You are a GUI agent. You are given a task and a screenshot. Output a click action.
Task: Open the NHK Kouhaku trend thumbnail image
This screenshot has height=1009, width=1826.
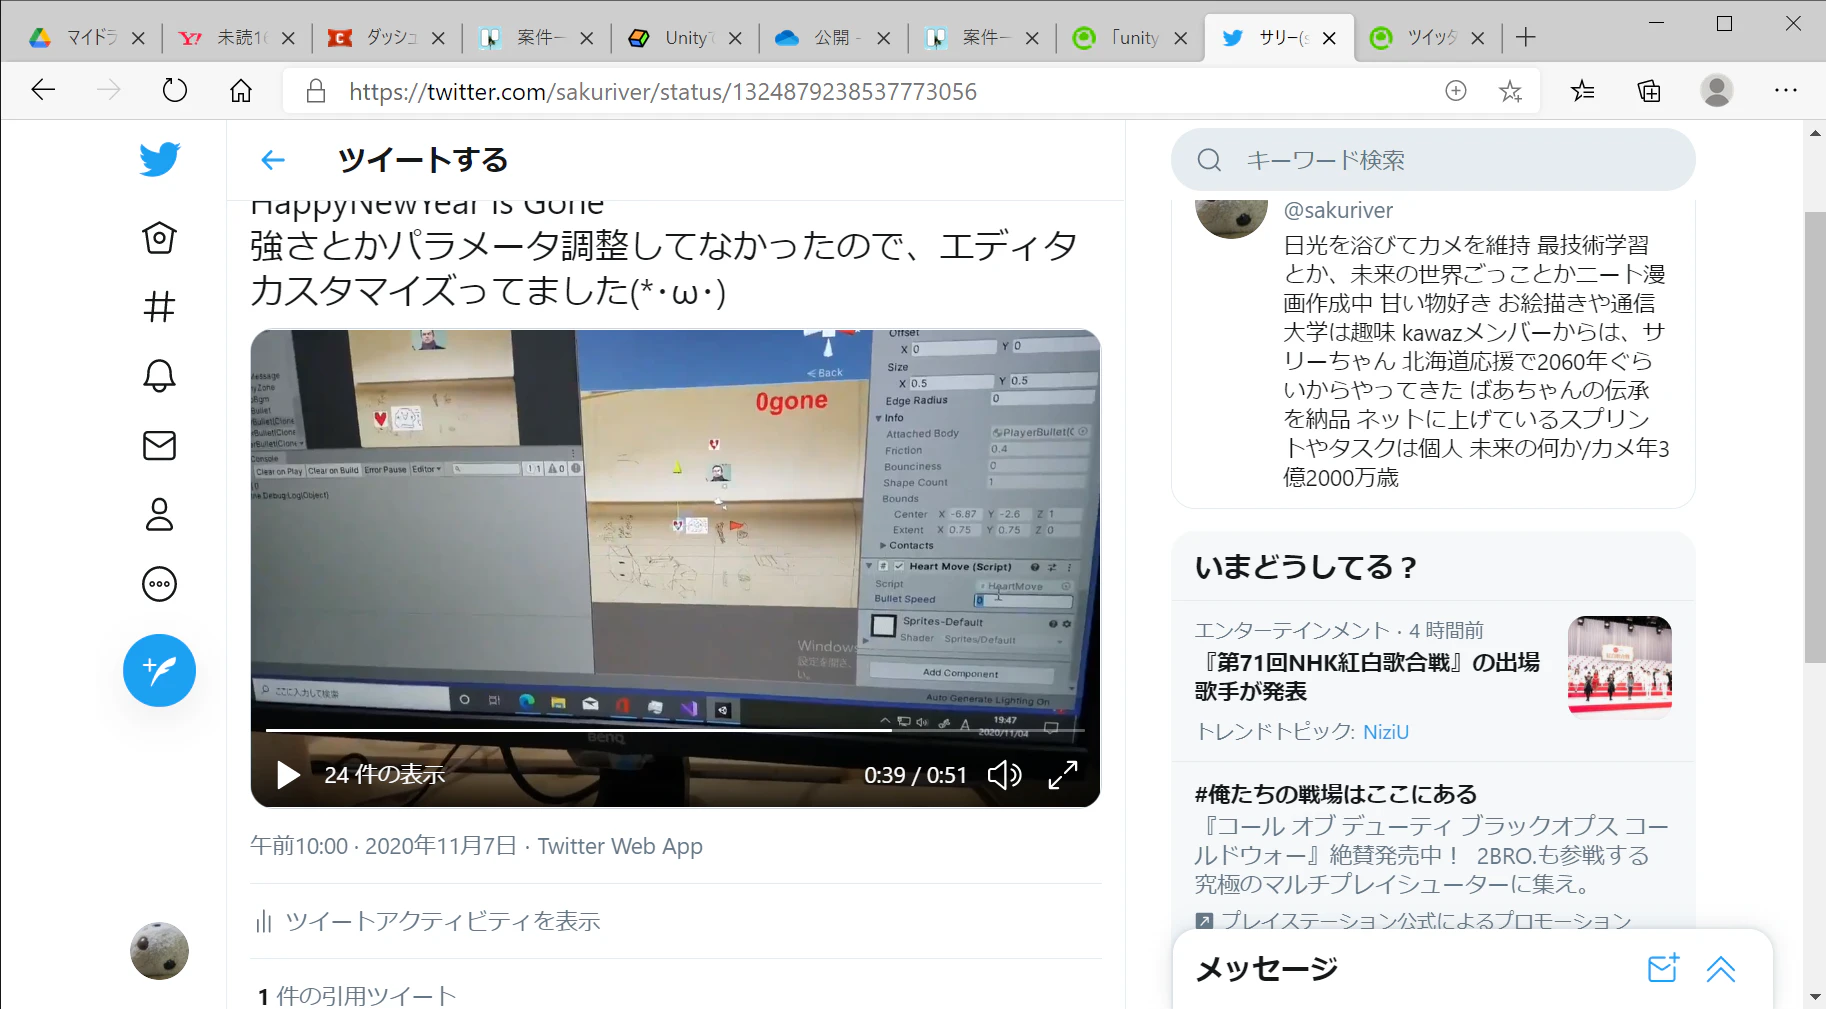pyautogui.click(x=1620, y=667)
